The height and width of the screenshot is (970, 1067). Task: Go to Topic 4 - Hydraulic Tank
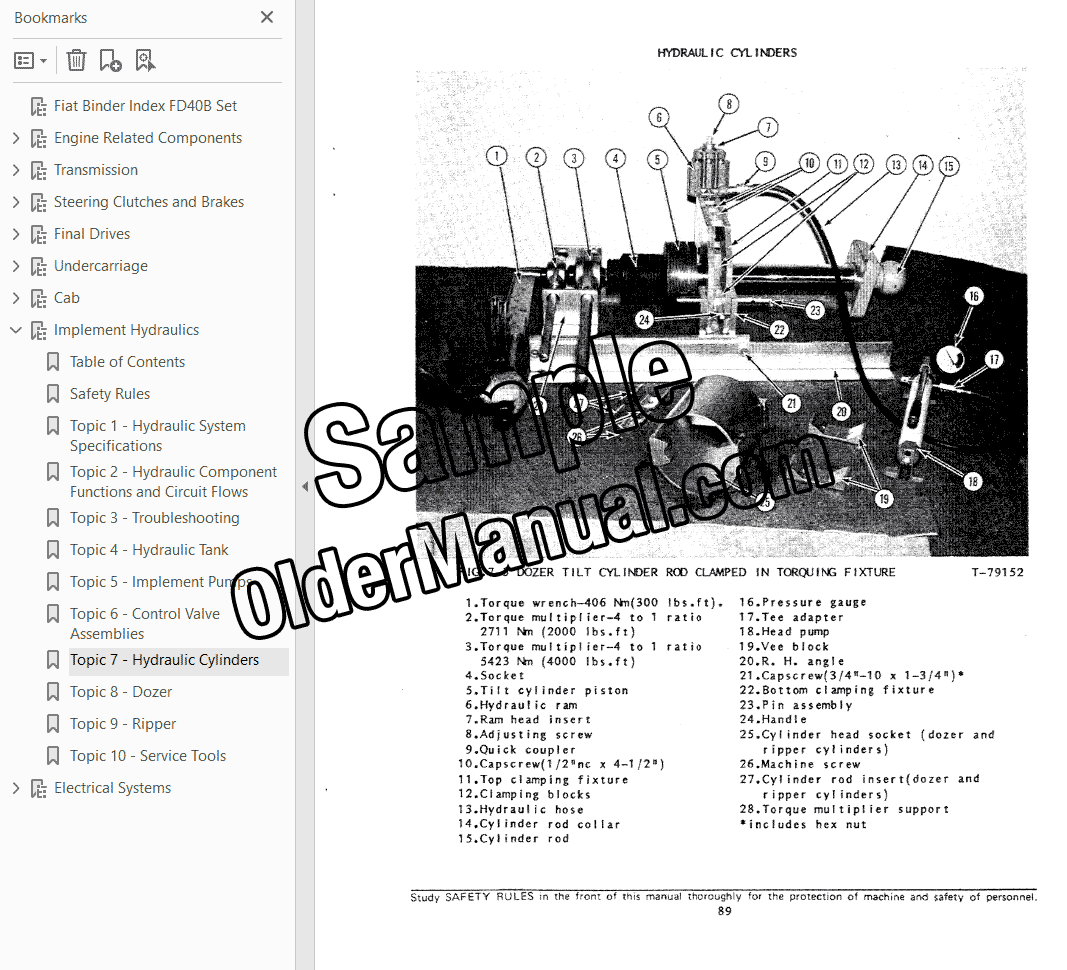coord(149,550)
